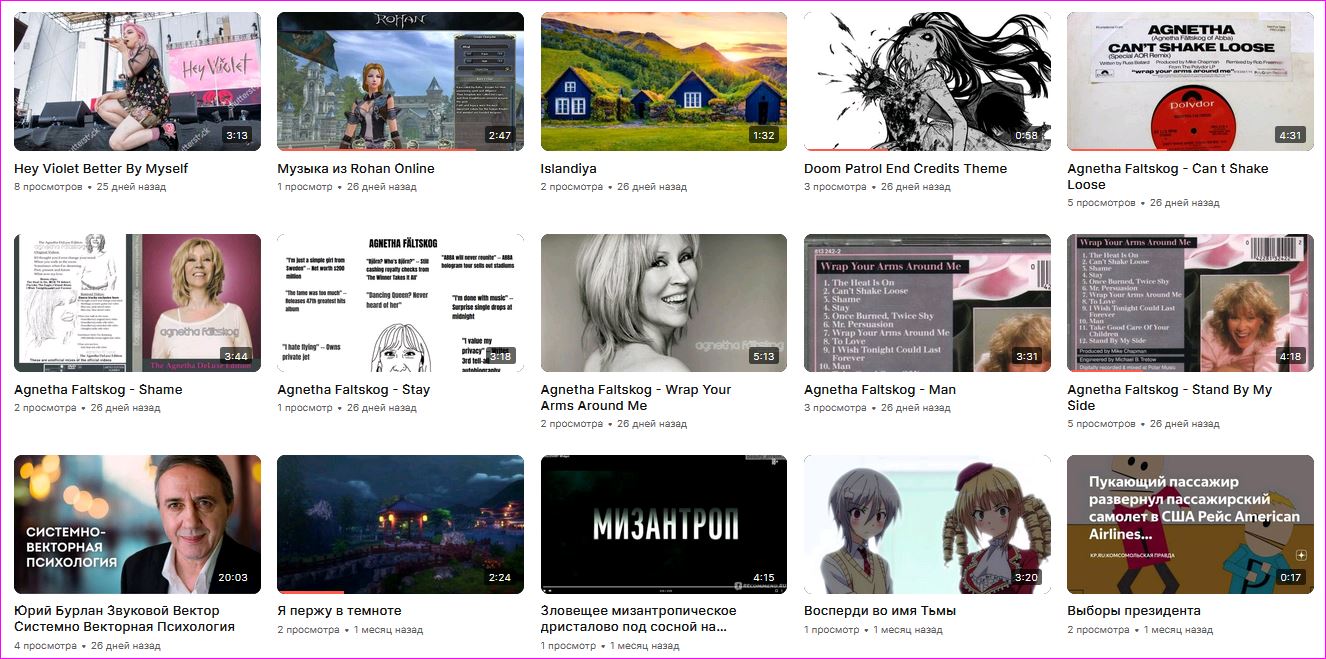Open the МИЗАНТРОП video thumbnail
This screenshot has height=659, width=1326.
[664, 524]
